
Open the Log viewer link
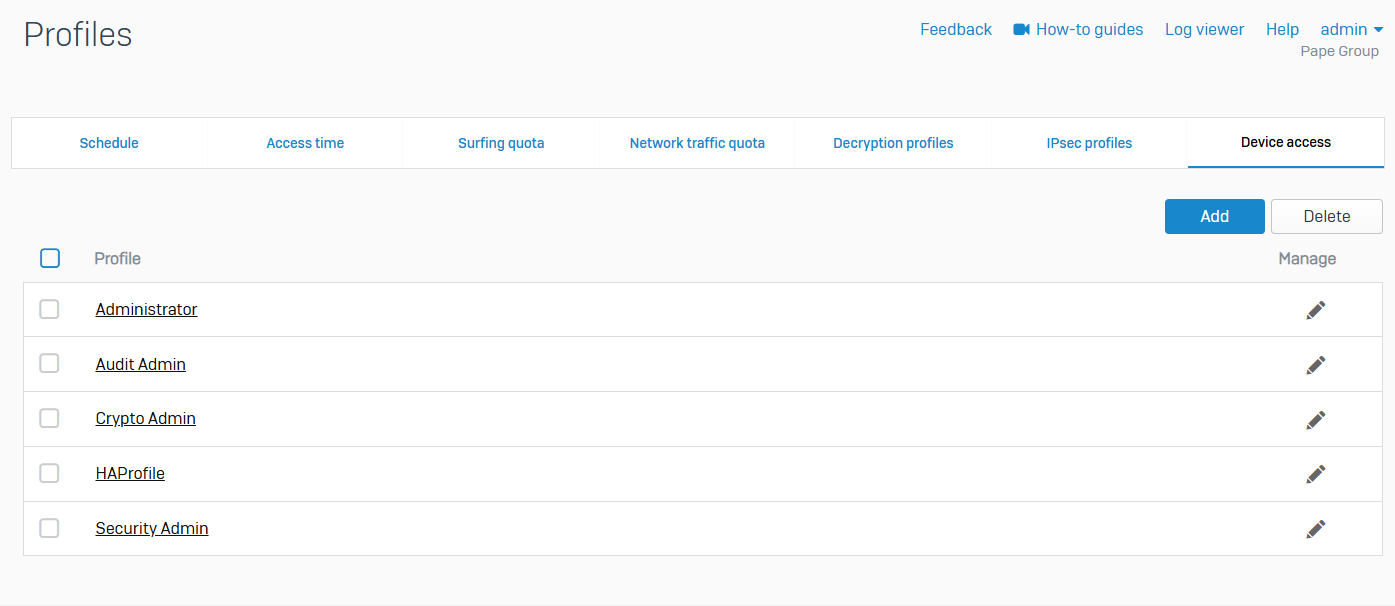point(1204,30)
